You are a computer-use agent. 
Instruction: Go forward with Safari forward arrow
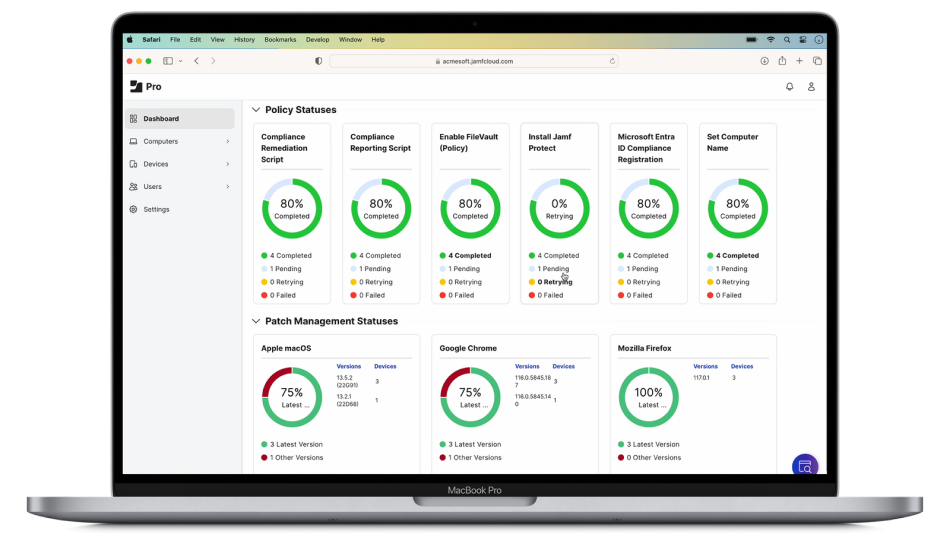click(213, 61)
